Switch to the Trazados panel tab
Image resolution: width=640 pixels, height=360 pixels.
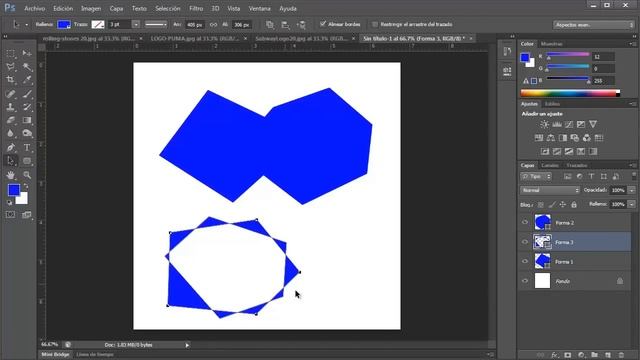click(577, 165)
